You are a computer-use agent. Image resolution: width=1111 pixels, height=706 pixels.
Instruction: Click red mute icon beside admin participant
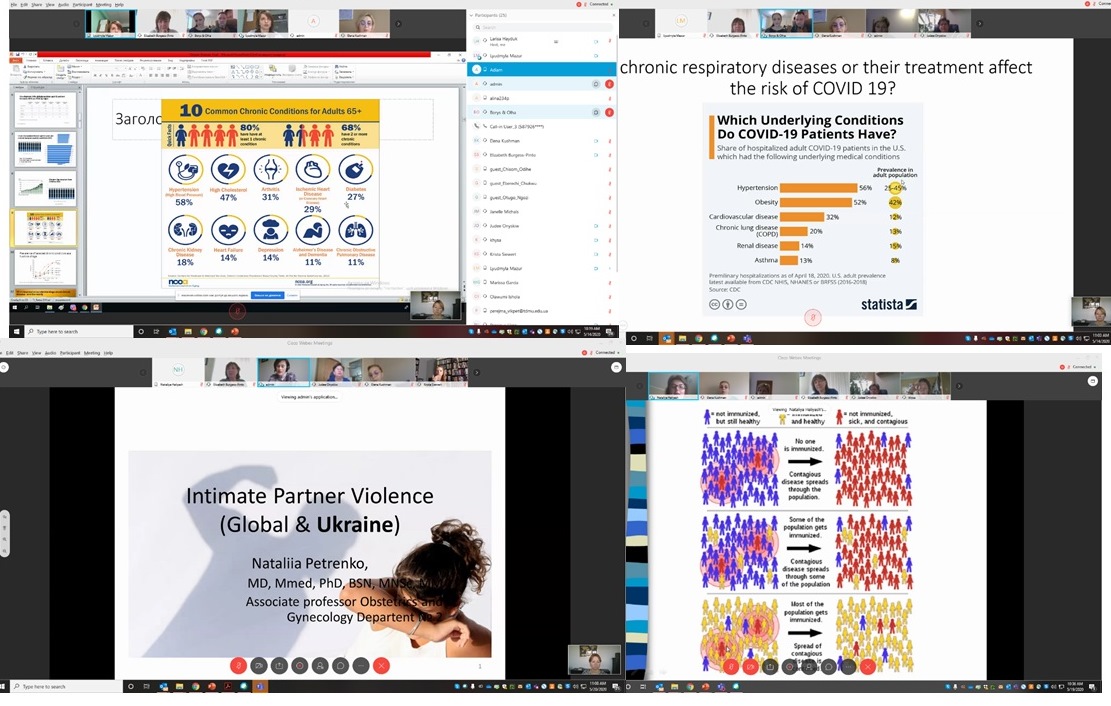click(x=609, y=84)
